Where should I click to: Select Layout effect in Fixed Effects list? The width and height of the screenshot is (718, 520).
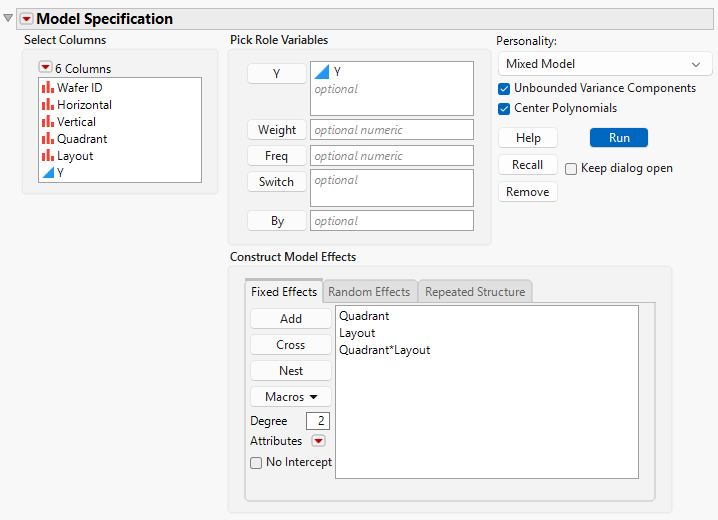tap(357, 333)
